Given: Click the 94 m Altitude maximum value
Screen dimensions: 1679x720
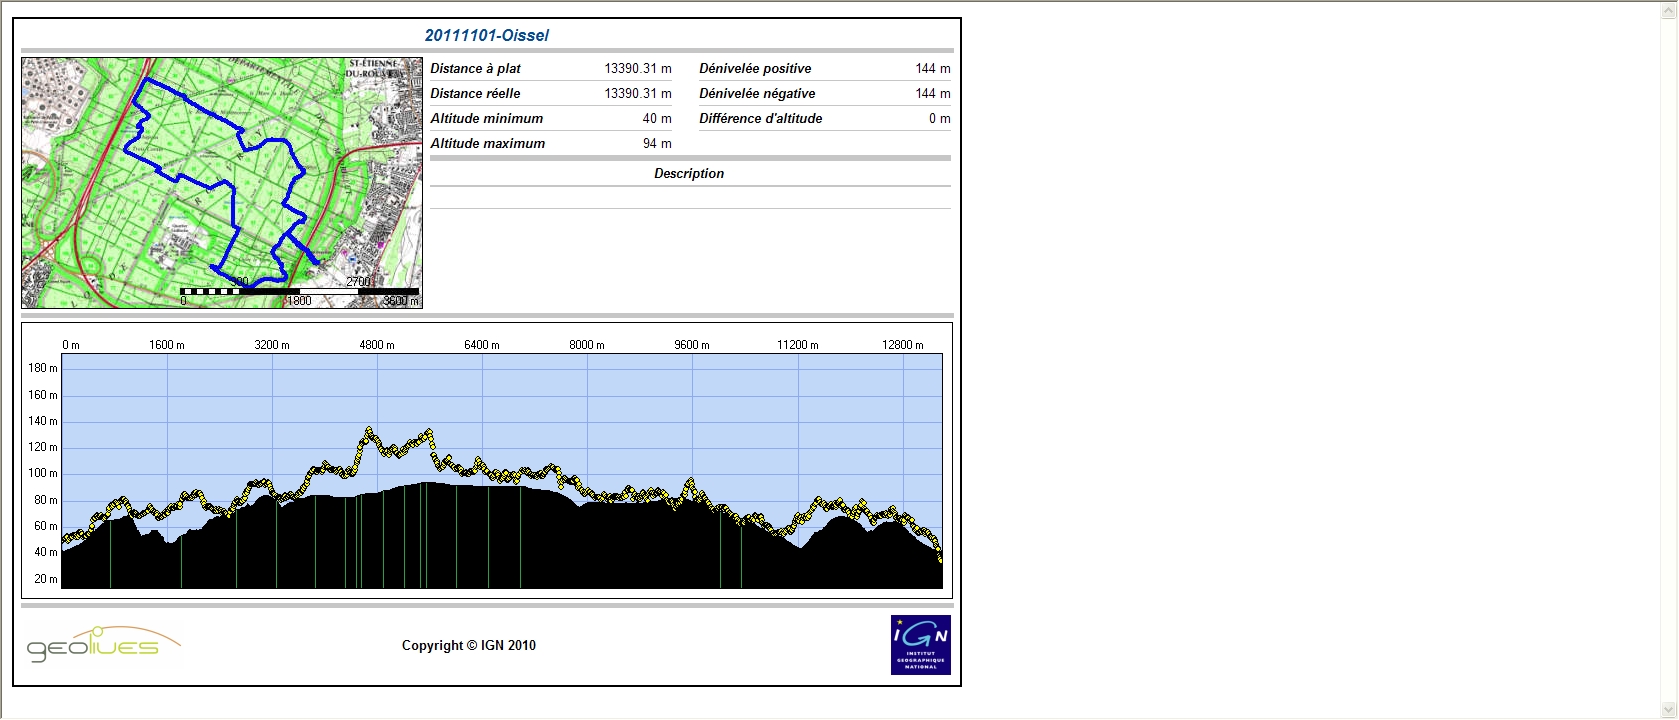Looking at the screenshot, I should pyautogui.click(x=657, y=143).
